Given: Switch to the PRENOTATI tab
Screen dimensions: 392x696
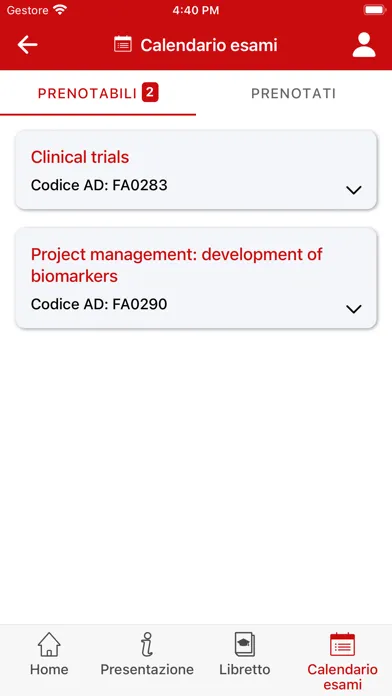Looking at the screenshot, I should tap(293, 93).
